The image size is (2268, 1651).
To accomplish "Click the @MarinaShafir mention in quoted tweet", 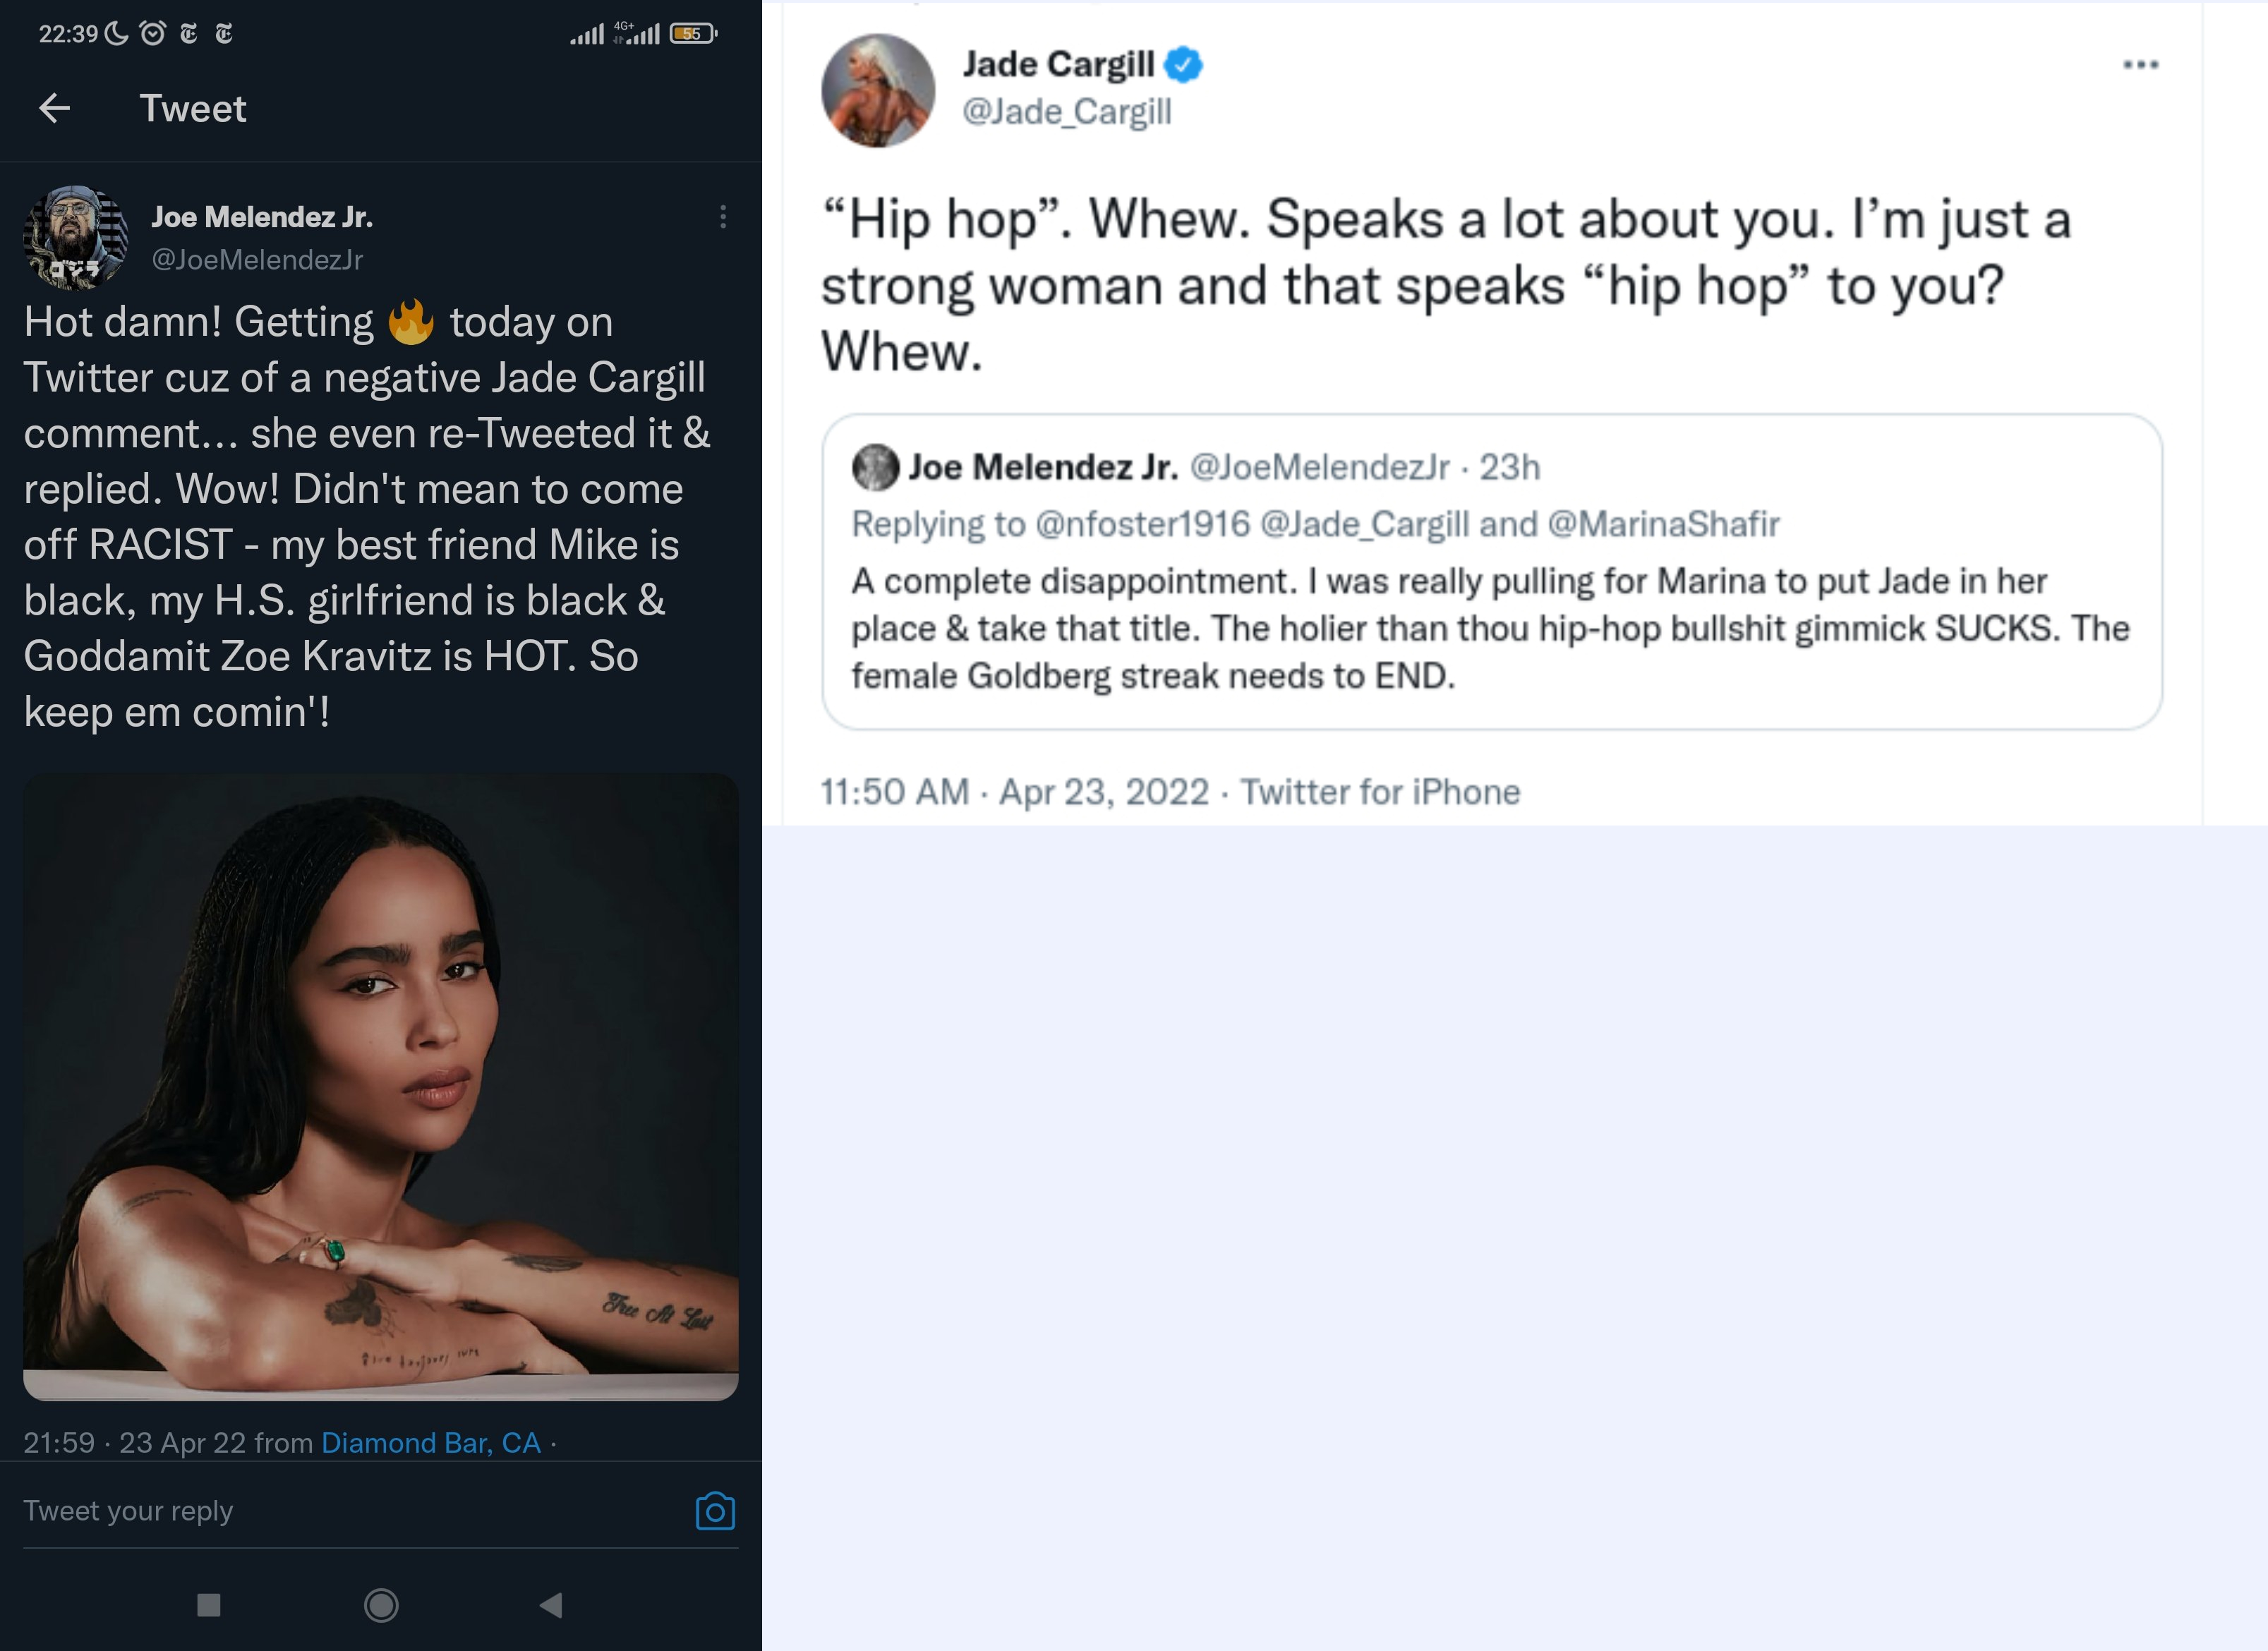I will (x=1663, y=524).
